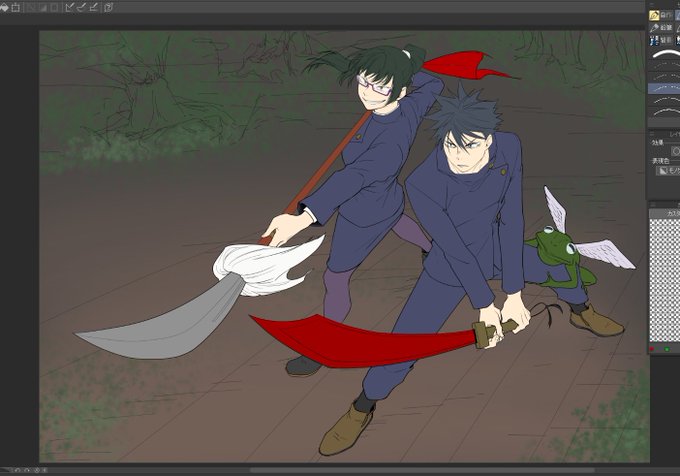680x476 pixels.
Task: Choose the thick solid white stroke brush preset
Action: coord(664,55)
